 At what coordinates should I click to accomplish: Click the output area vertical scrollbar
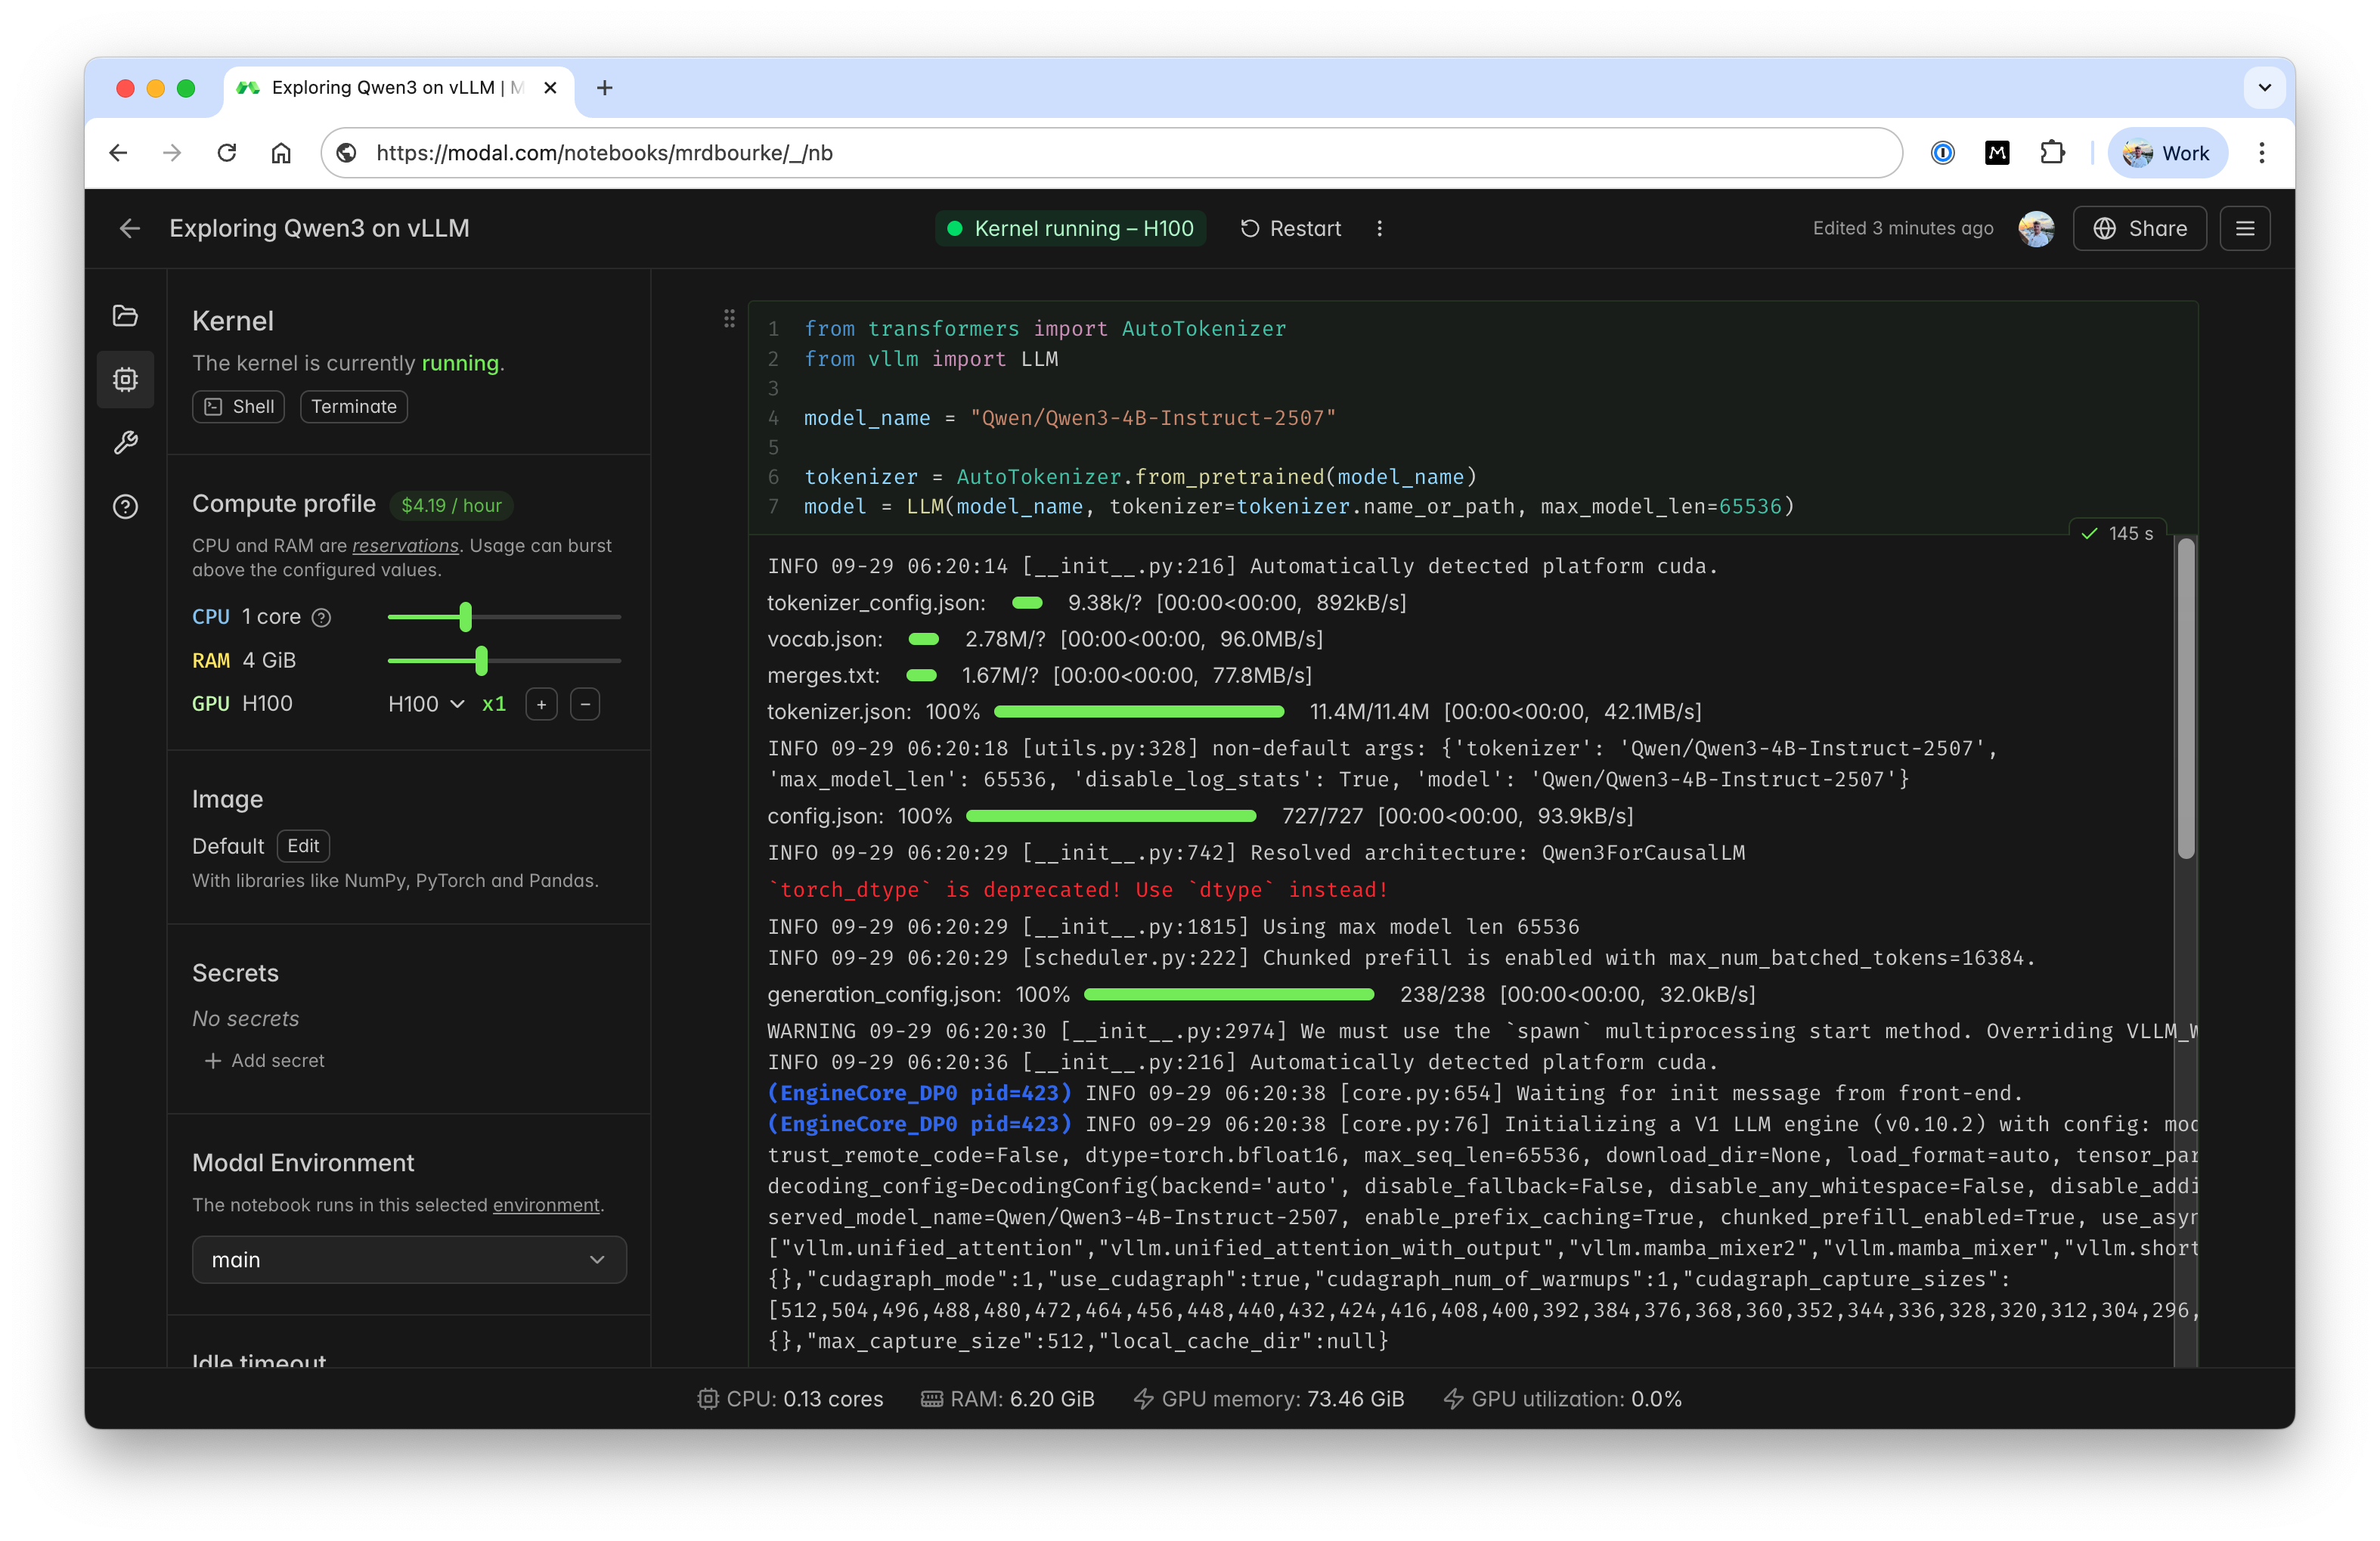click(2186, 698)
